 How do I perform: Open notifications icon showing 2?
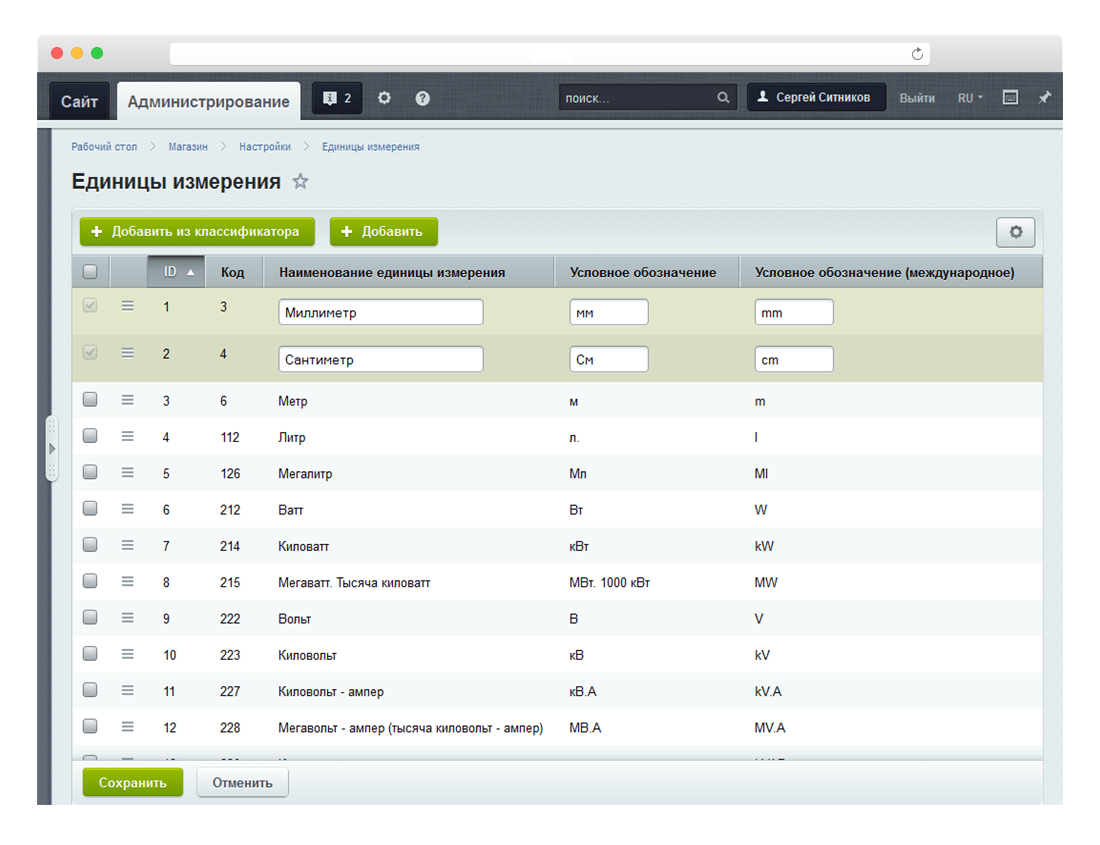point(337,98)
